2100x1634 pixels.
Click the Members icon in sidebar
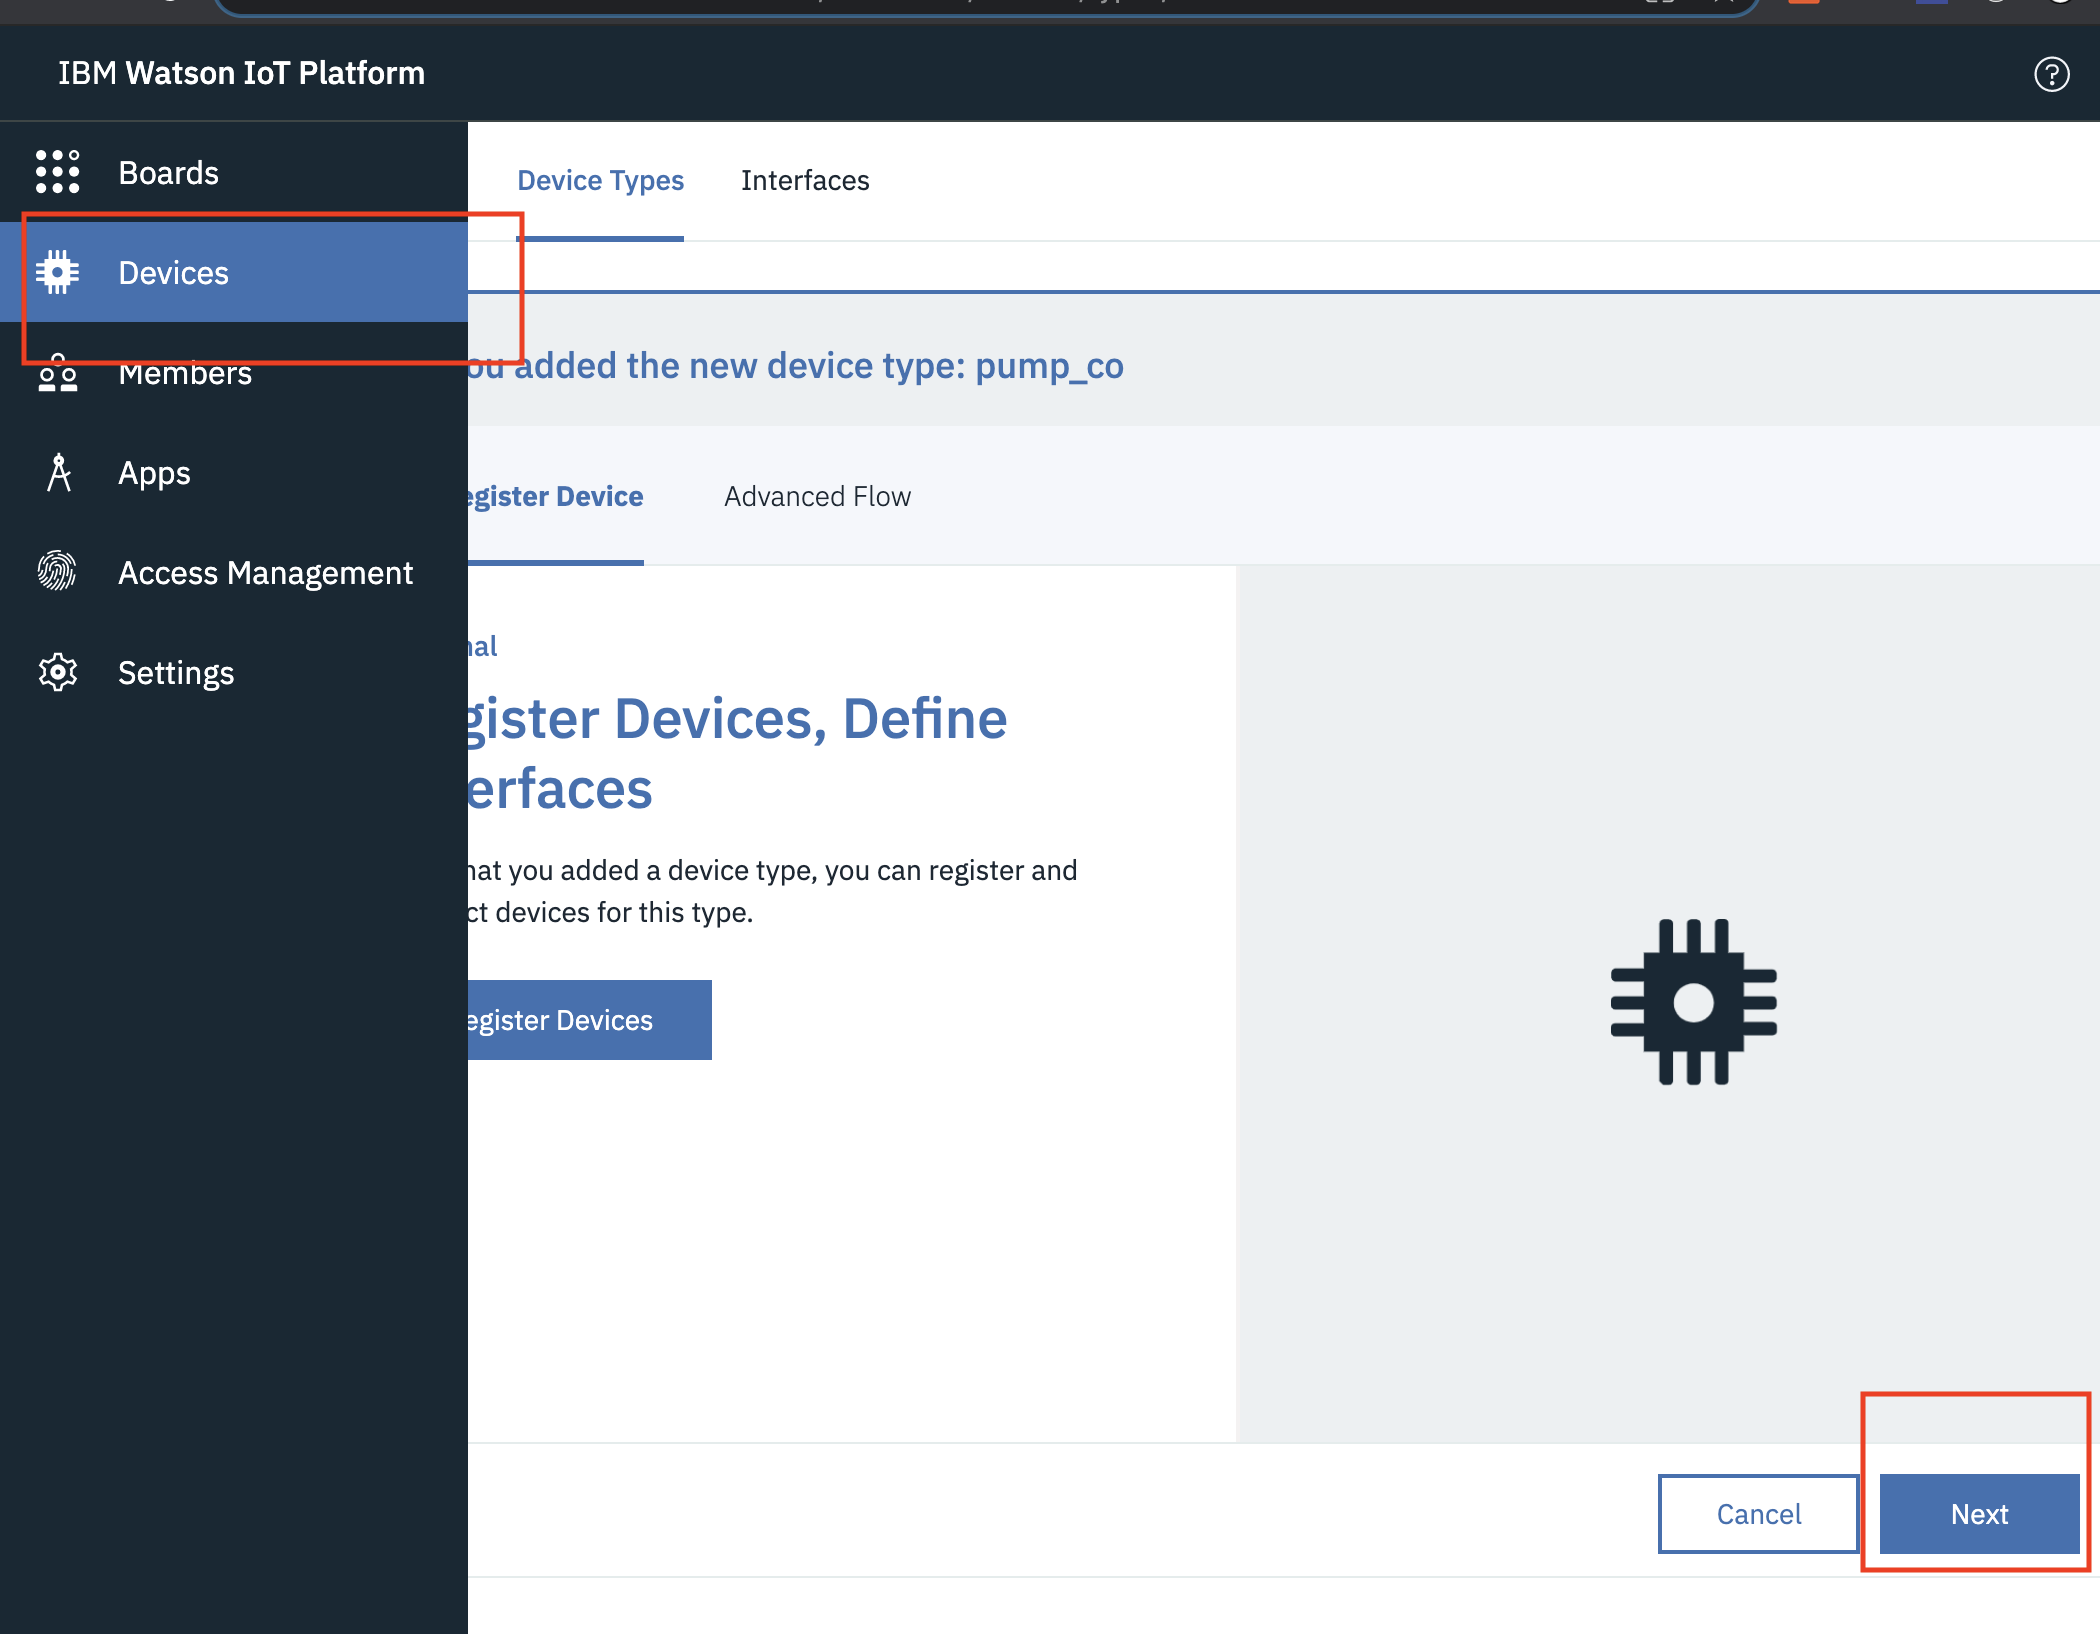58,371
